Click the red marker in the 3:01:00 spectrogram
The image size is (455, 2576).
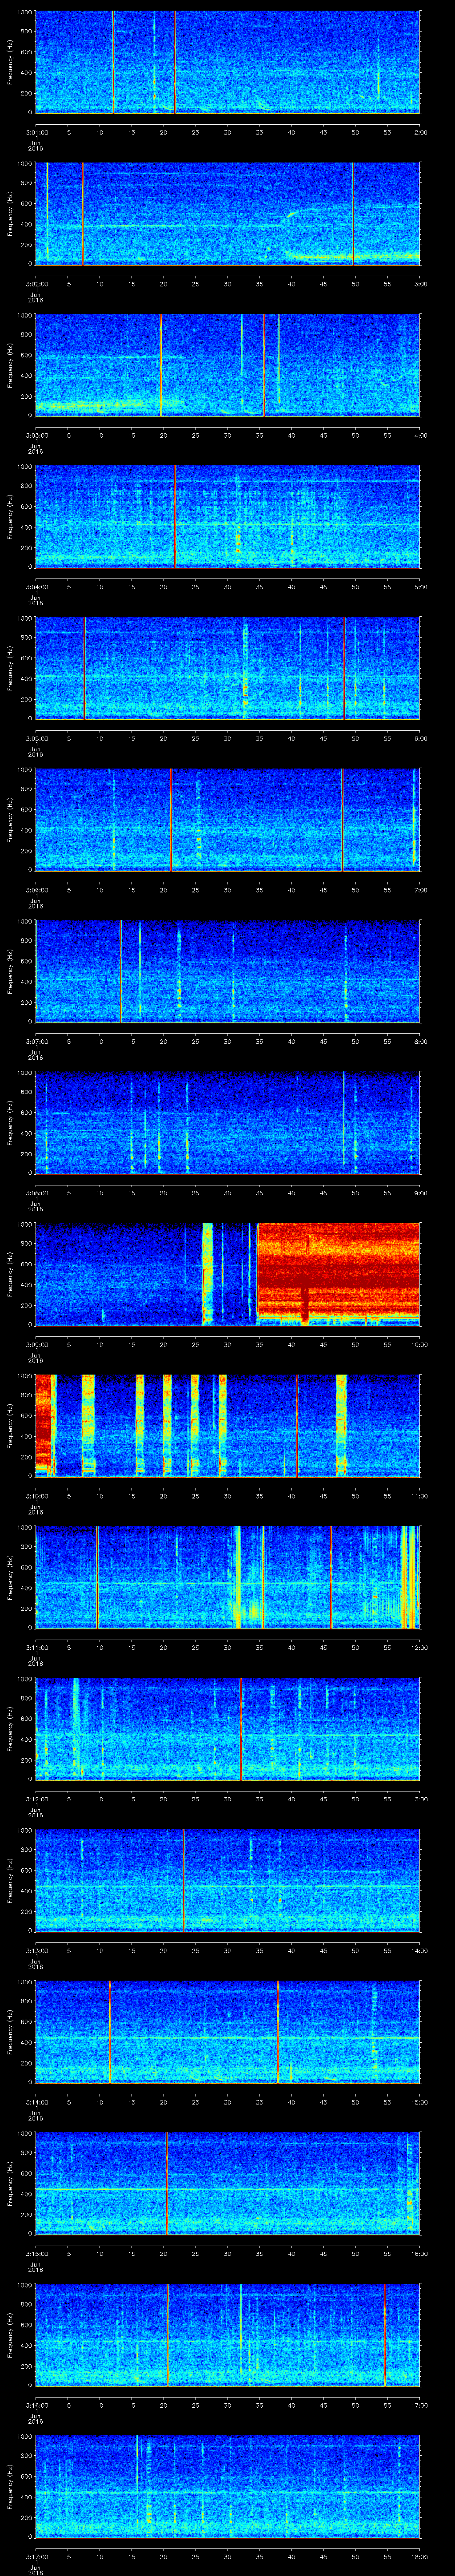click(x=175, y=62)
